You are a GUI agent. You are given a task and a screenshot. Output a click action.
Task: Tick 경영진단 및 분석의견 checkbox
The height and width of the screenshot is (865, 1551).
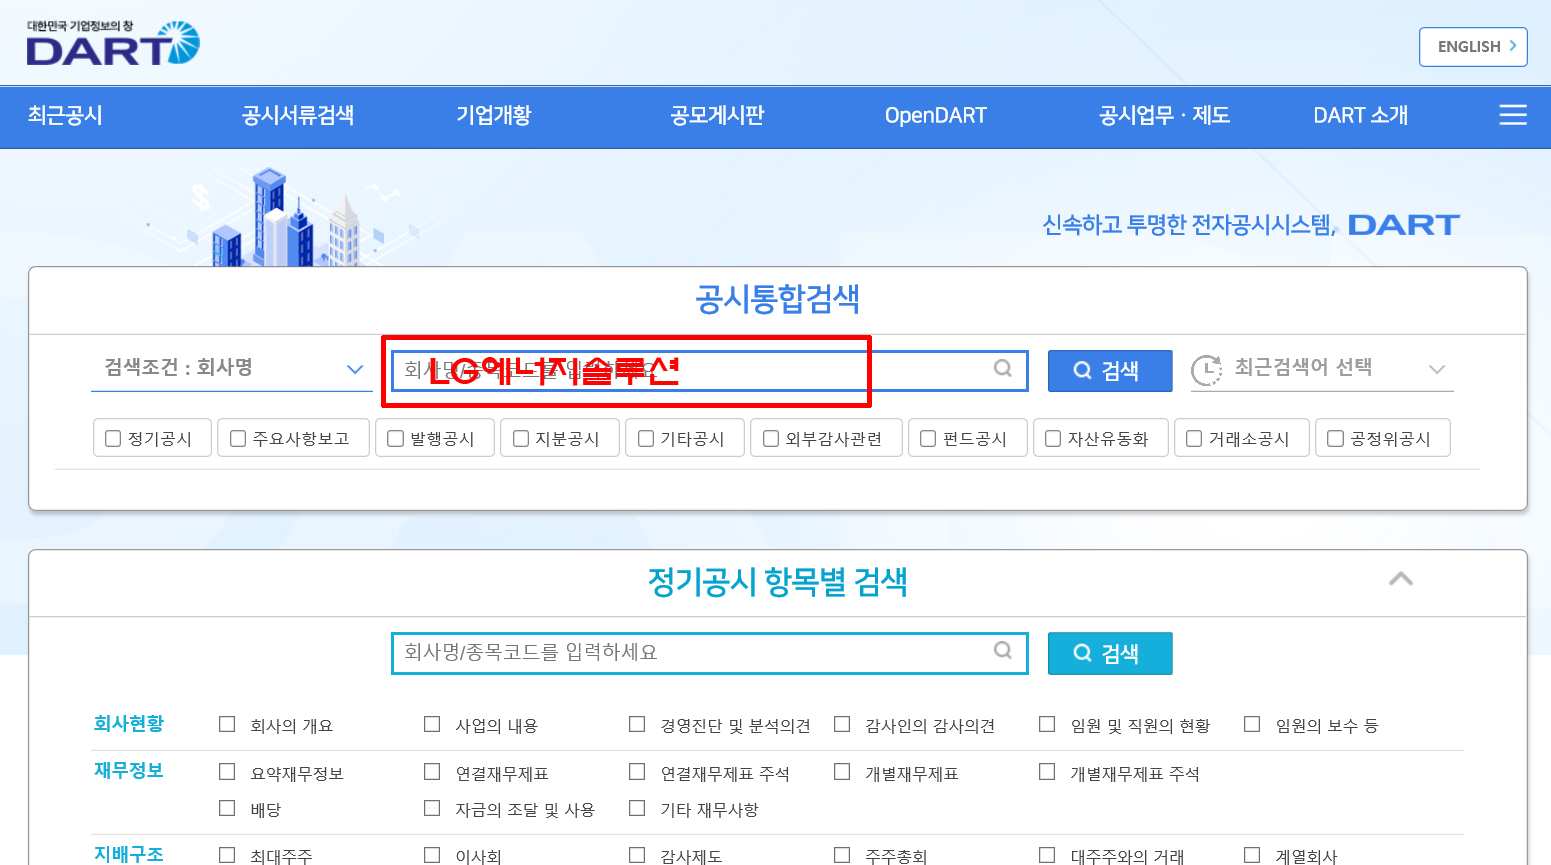637,724
